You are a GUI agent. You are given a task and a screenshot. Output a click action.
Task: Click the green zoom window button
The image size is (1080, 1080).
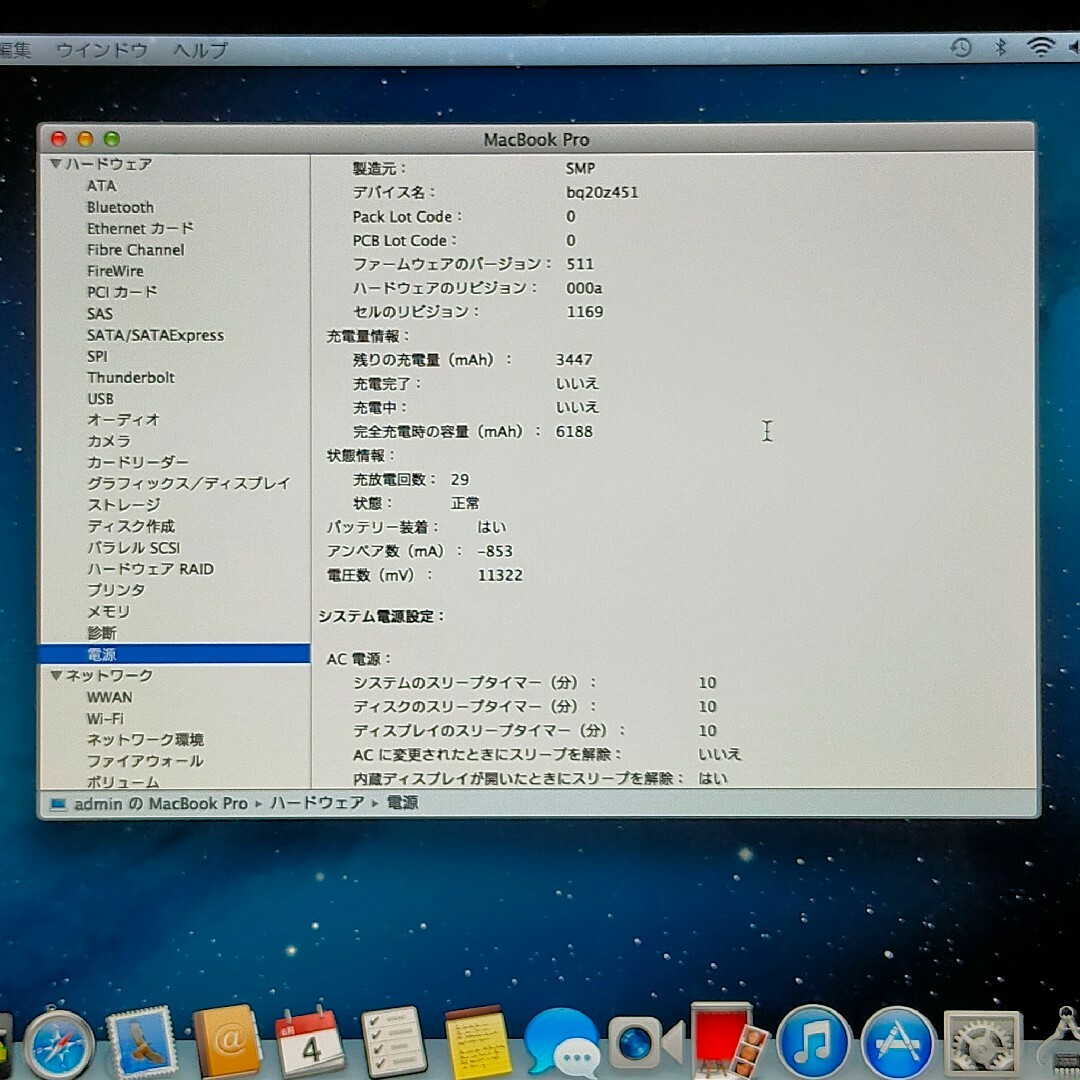[x=112, y=139]
